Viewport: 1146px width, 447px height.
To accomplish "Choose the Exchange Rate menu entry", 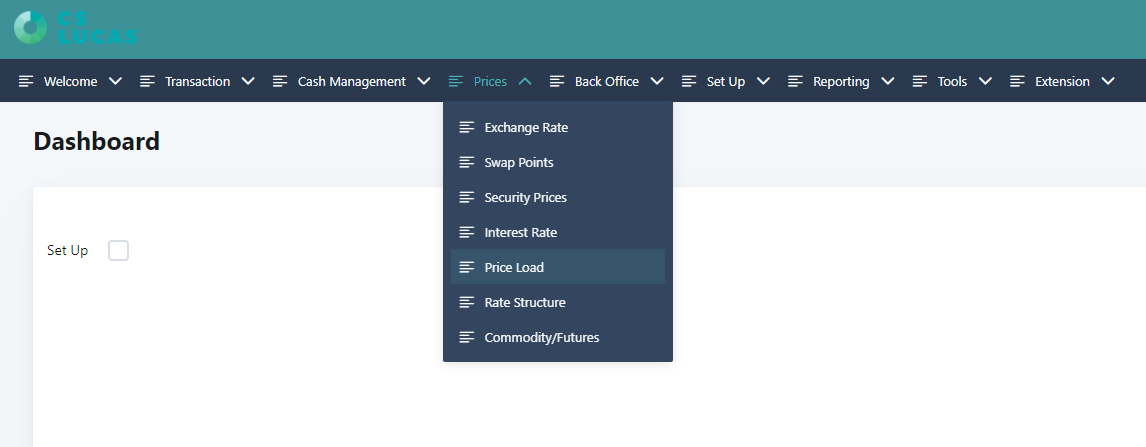I will (x=526, y=128).
